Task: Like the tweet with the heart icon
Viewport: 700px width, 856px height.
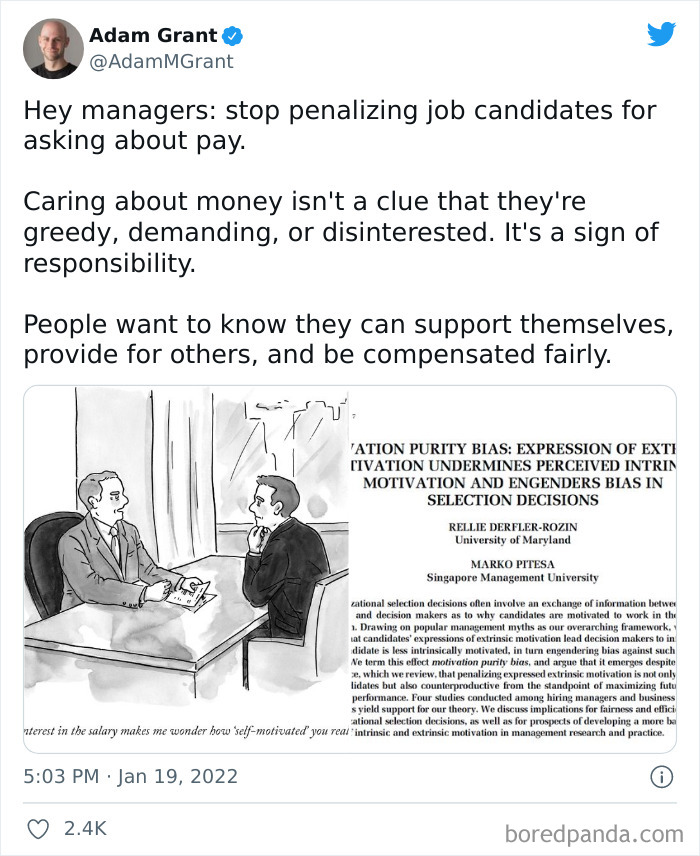Action: click(x=37, y=828)
